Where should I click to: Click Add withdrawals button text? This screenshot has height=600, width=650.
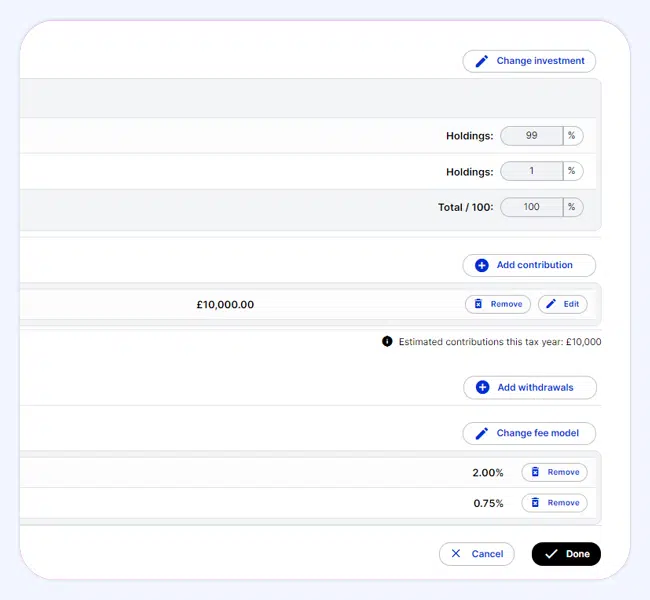click(536, 387)
